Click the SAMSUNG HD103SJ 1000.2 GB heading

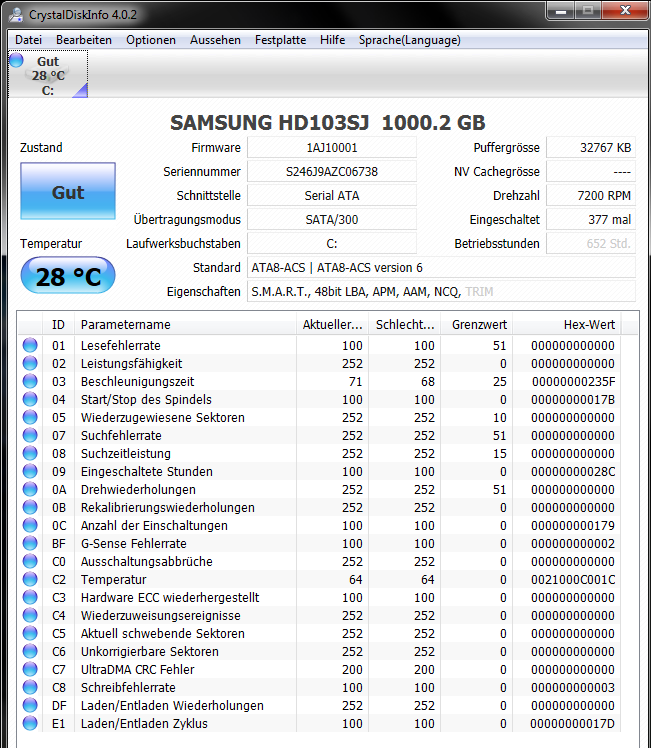[x=328, y=123]
